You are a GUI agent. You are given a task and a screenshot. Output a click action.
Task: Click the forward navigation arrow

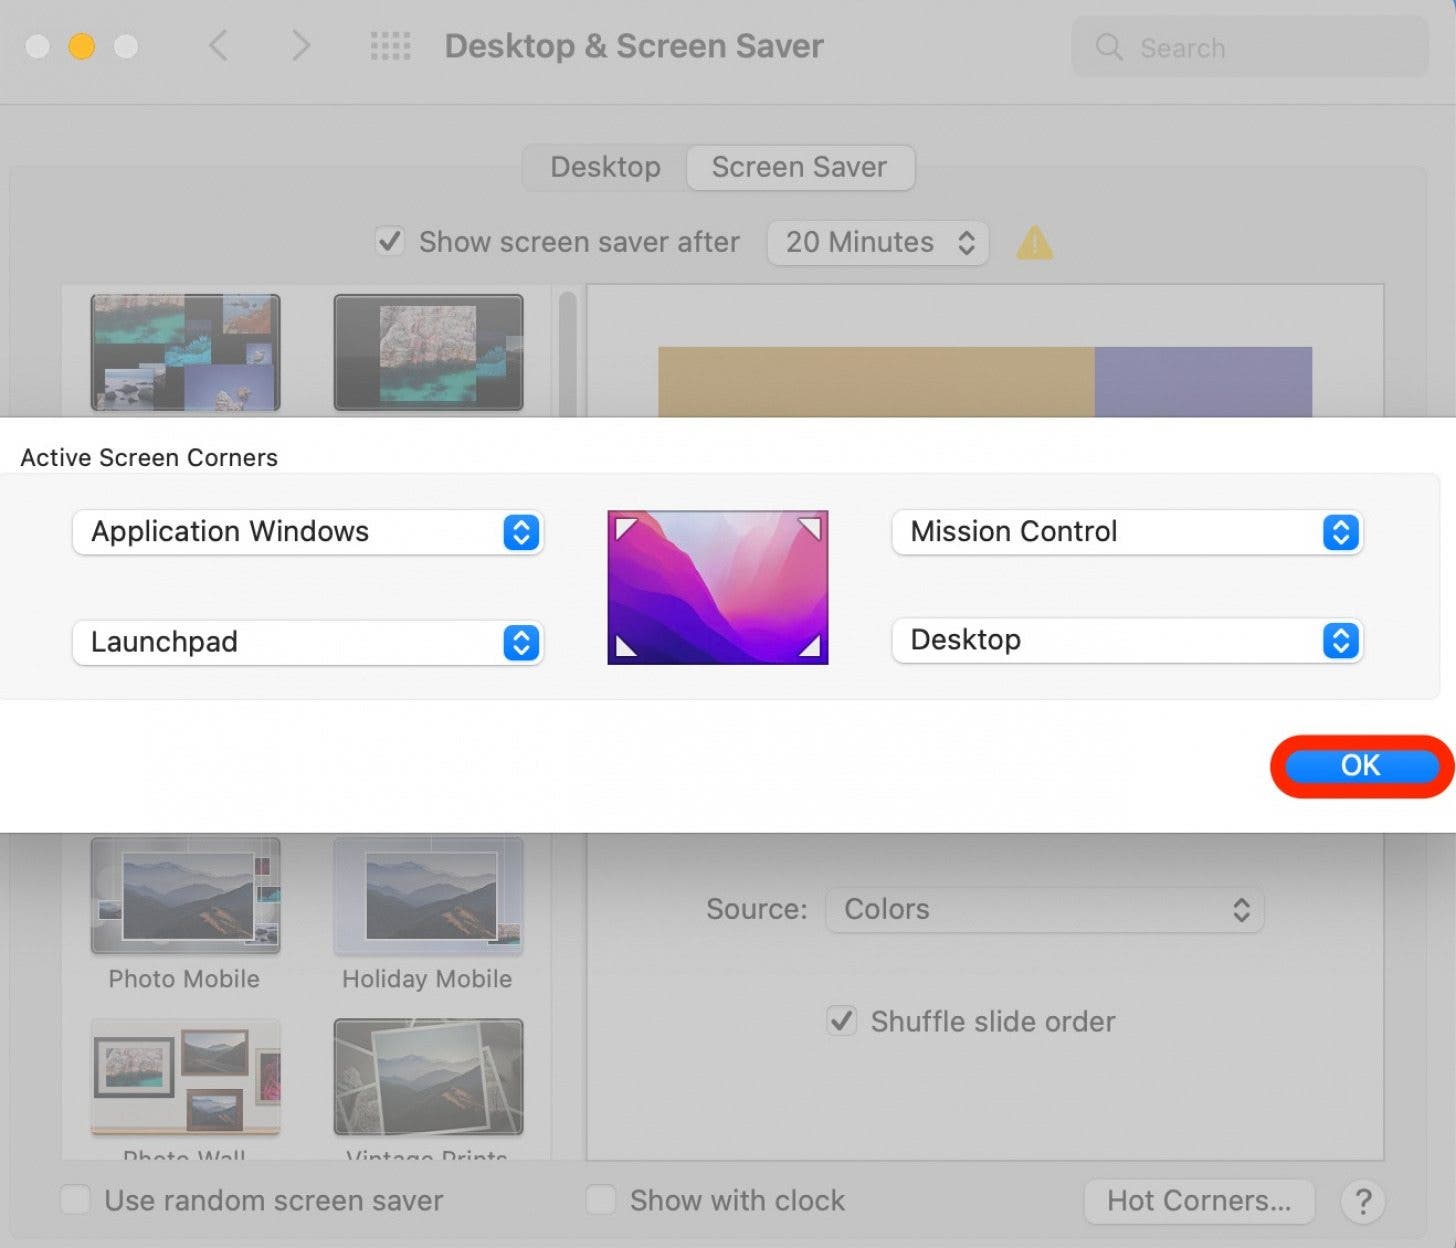pyautogui.click(x=301, y=45)
